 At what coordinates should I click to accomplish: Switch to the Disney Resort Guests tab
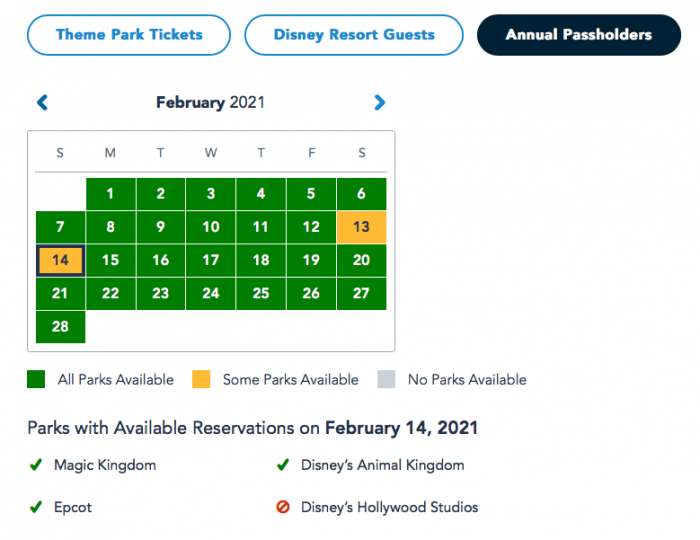tap(354, 35)
